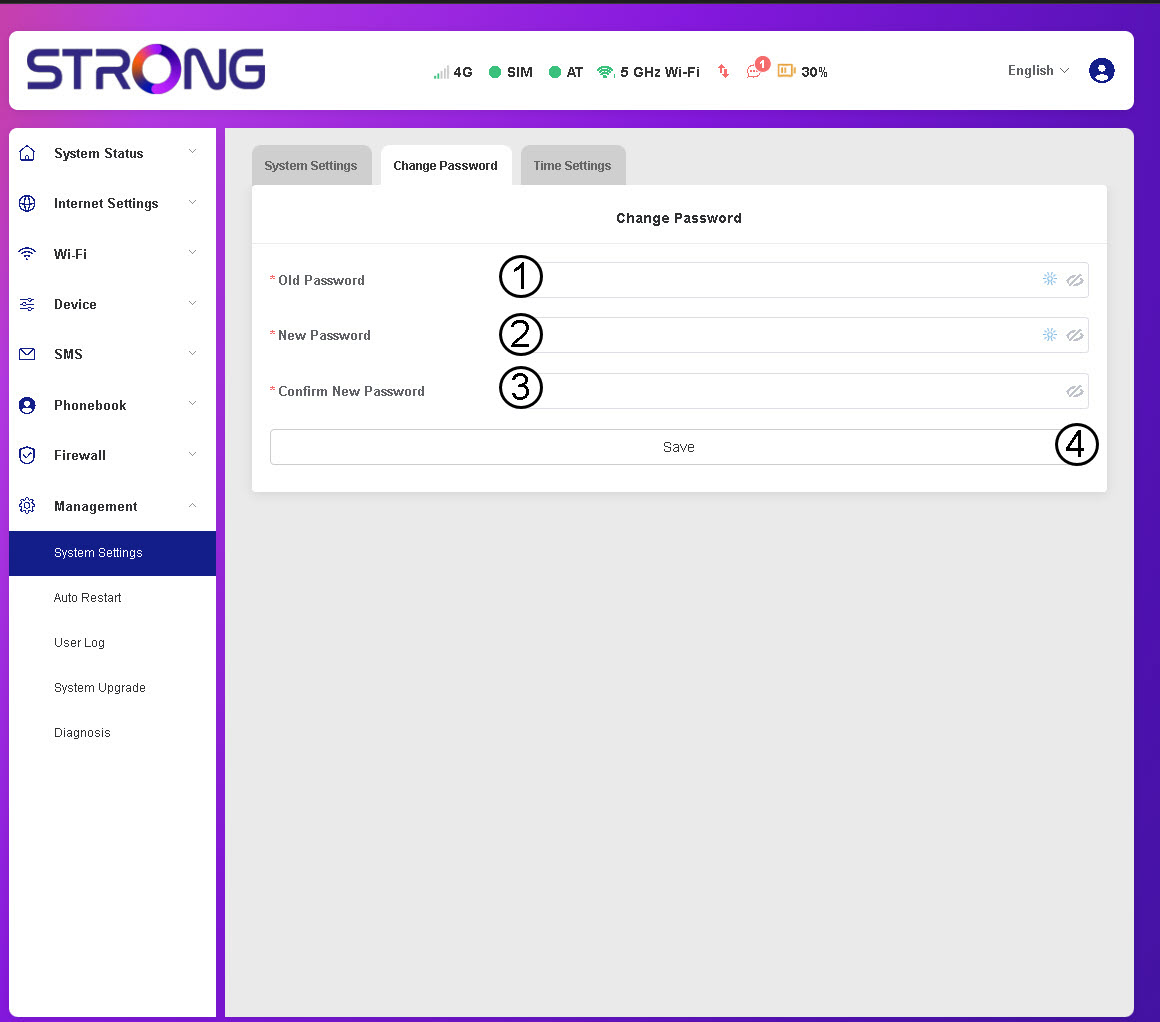The width and height of the screenshot is (1160, 1022).
Task: Click the 4G signal strength icon
Action: 441,72
